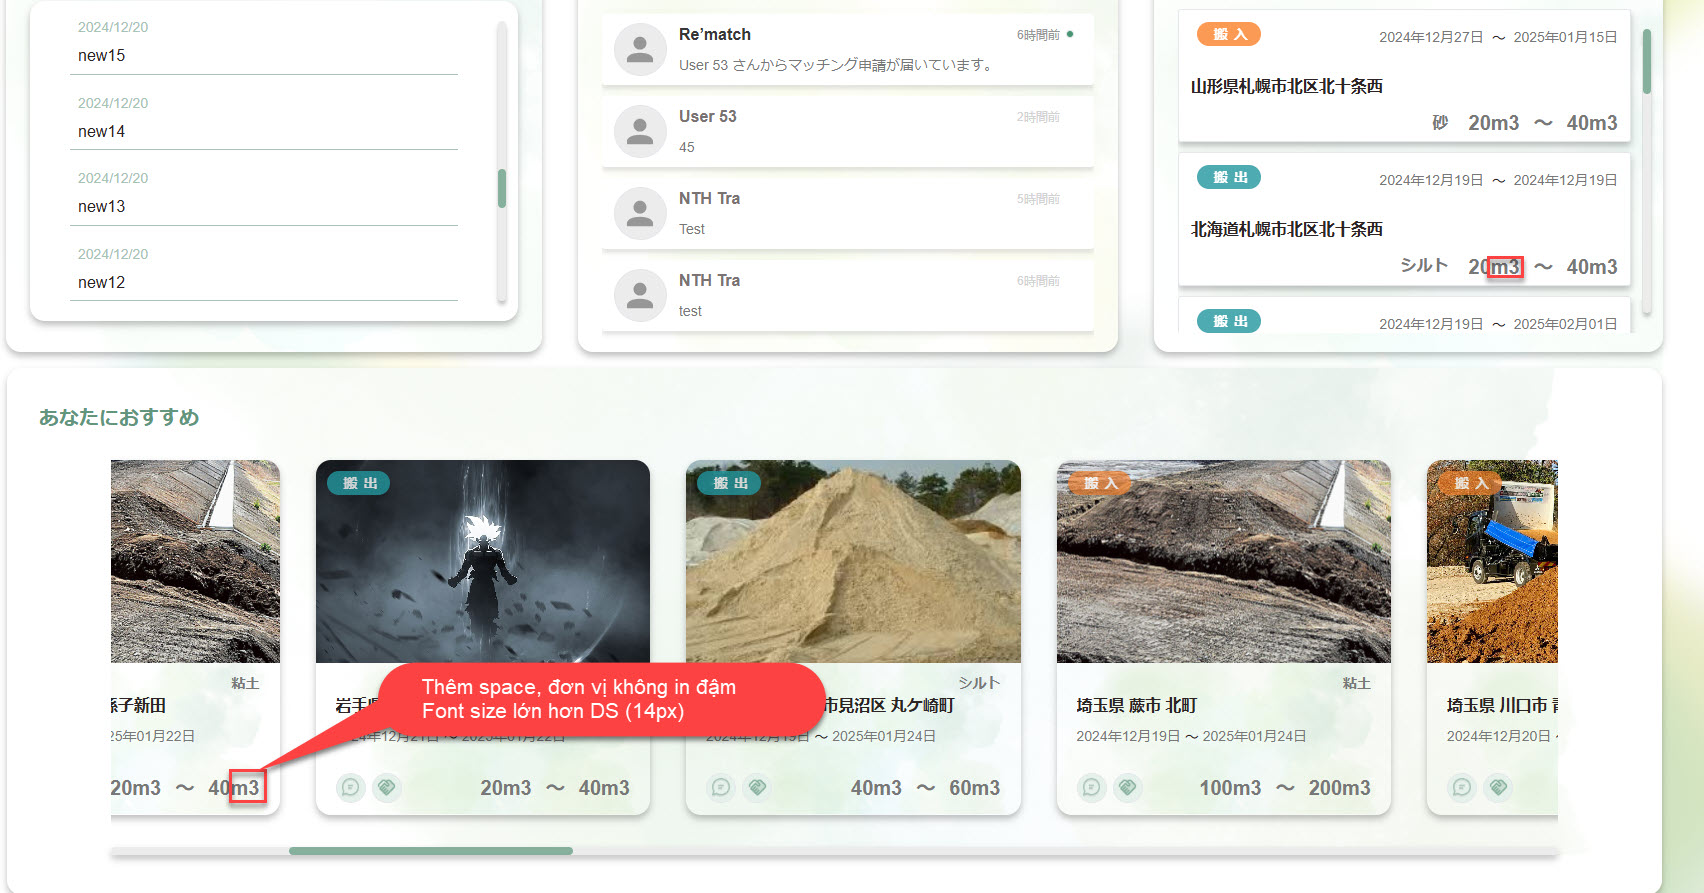Click chat icon on the 川口市 card
The height and width of the screenshot is (893, 1704).
1461,787
